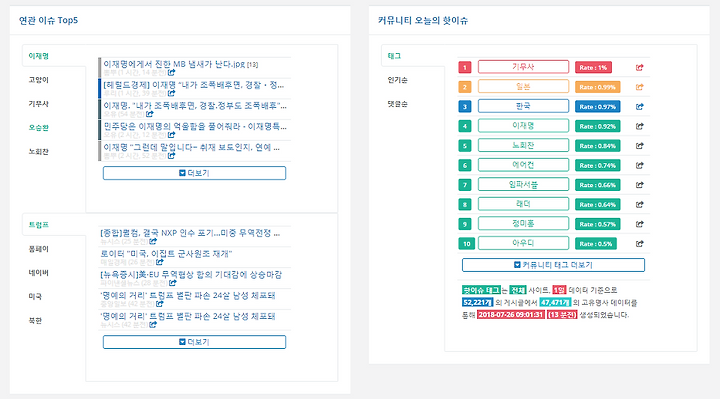Click the 아우디 tag button
The image size is (720, 399).
[523, 243]
